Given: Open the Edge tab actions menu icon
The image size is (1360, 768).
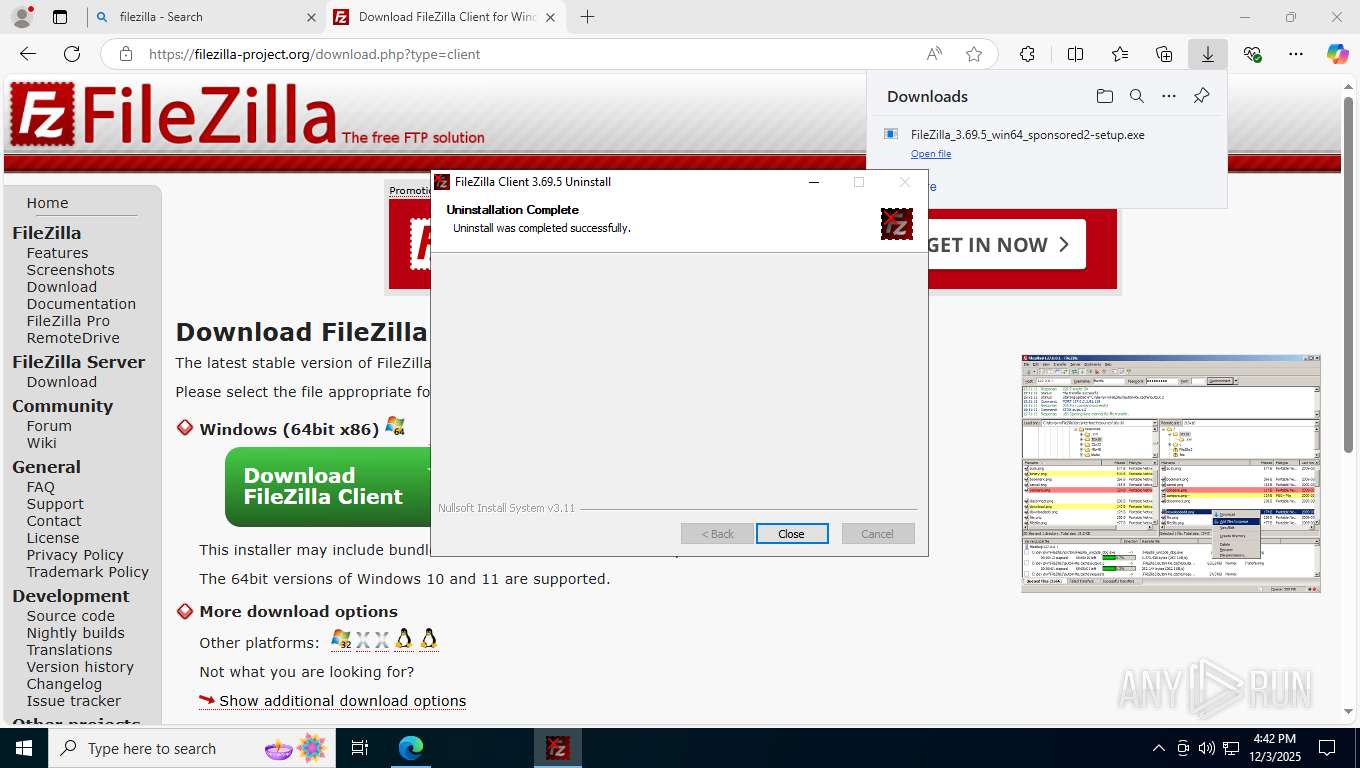Looking at the screenshot, I should pos(60,17).
